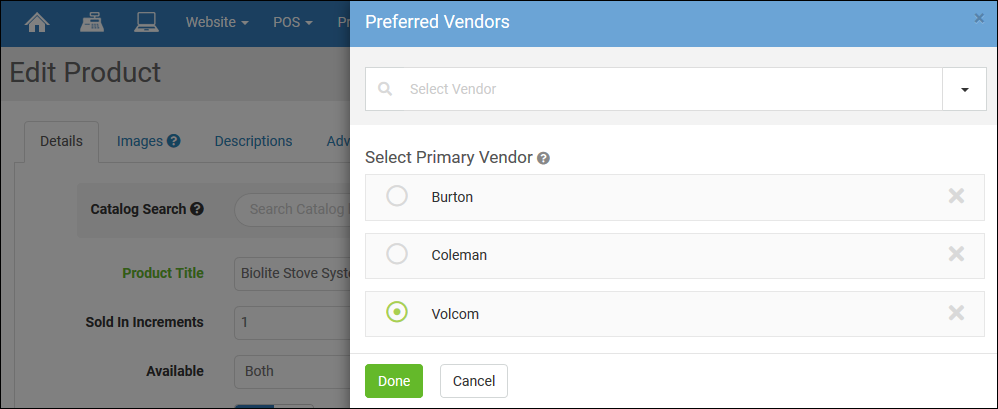This screenshot has height=409, width=998.
Task: Click help icon beside Select Primary Vendor
Action: click(x=544, y=158)
